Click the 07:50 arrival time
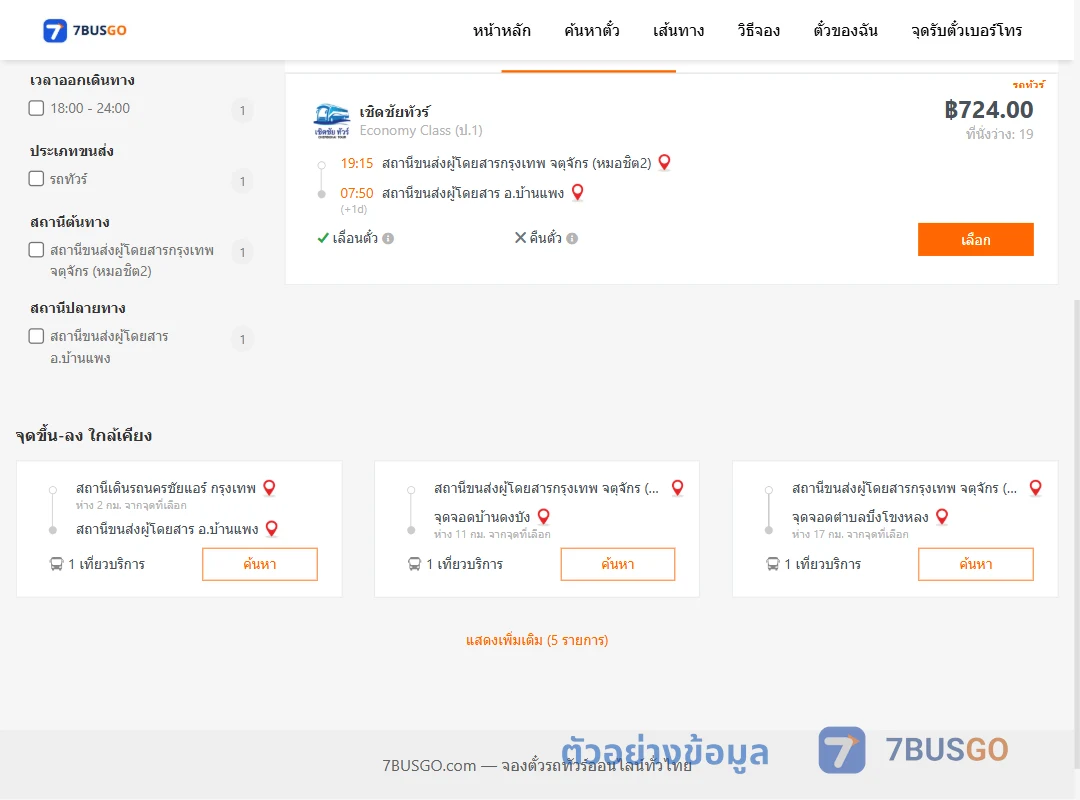 [356, 194]
